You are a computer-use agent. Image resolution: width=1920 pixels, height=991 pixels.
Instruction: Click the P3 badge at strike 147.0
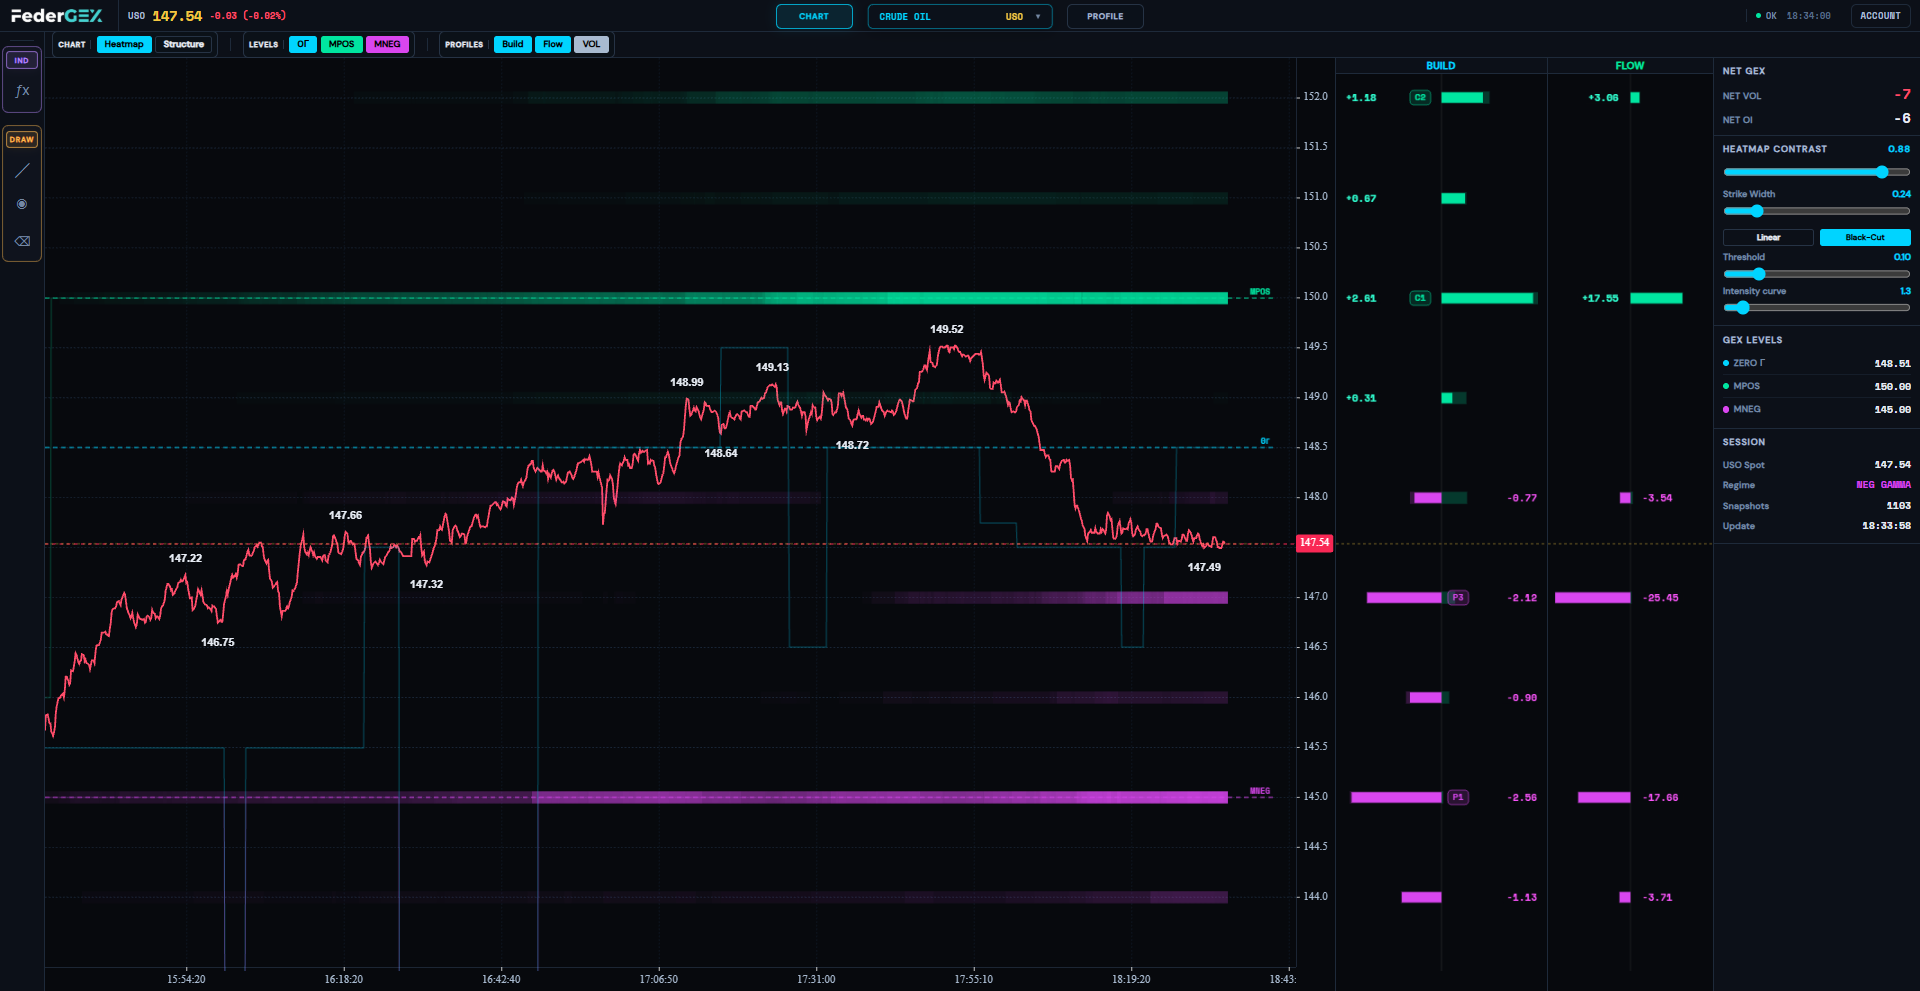[1458, 598]
